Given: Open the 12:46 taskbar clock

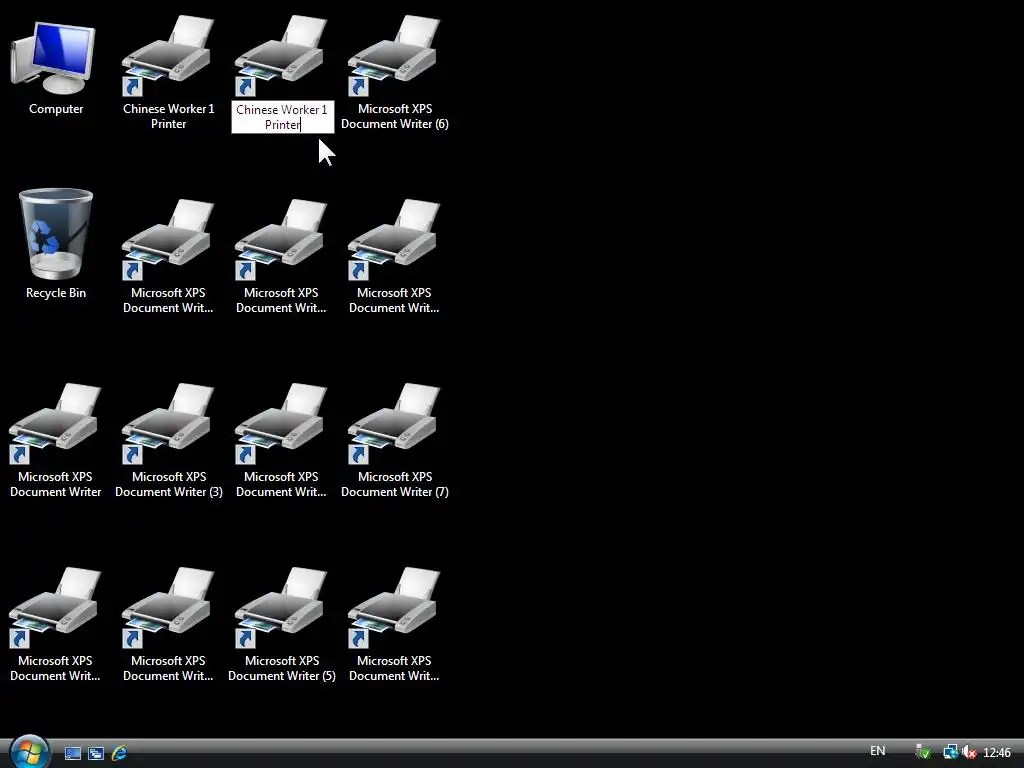Looking at the screenshot, I should point(997,753).
